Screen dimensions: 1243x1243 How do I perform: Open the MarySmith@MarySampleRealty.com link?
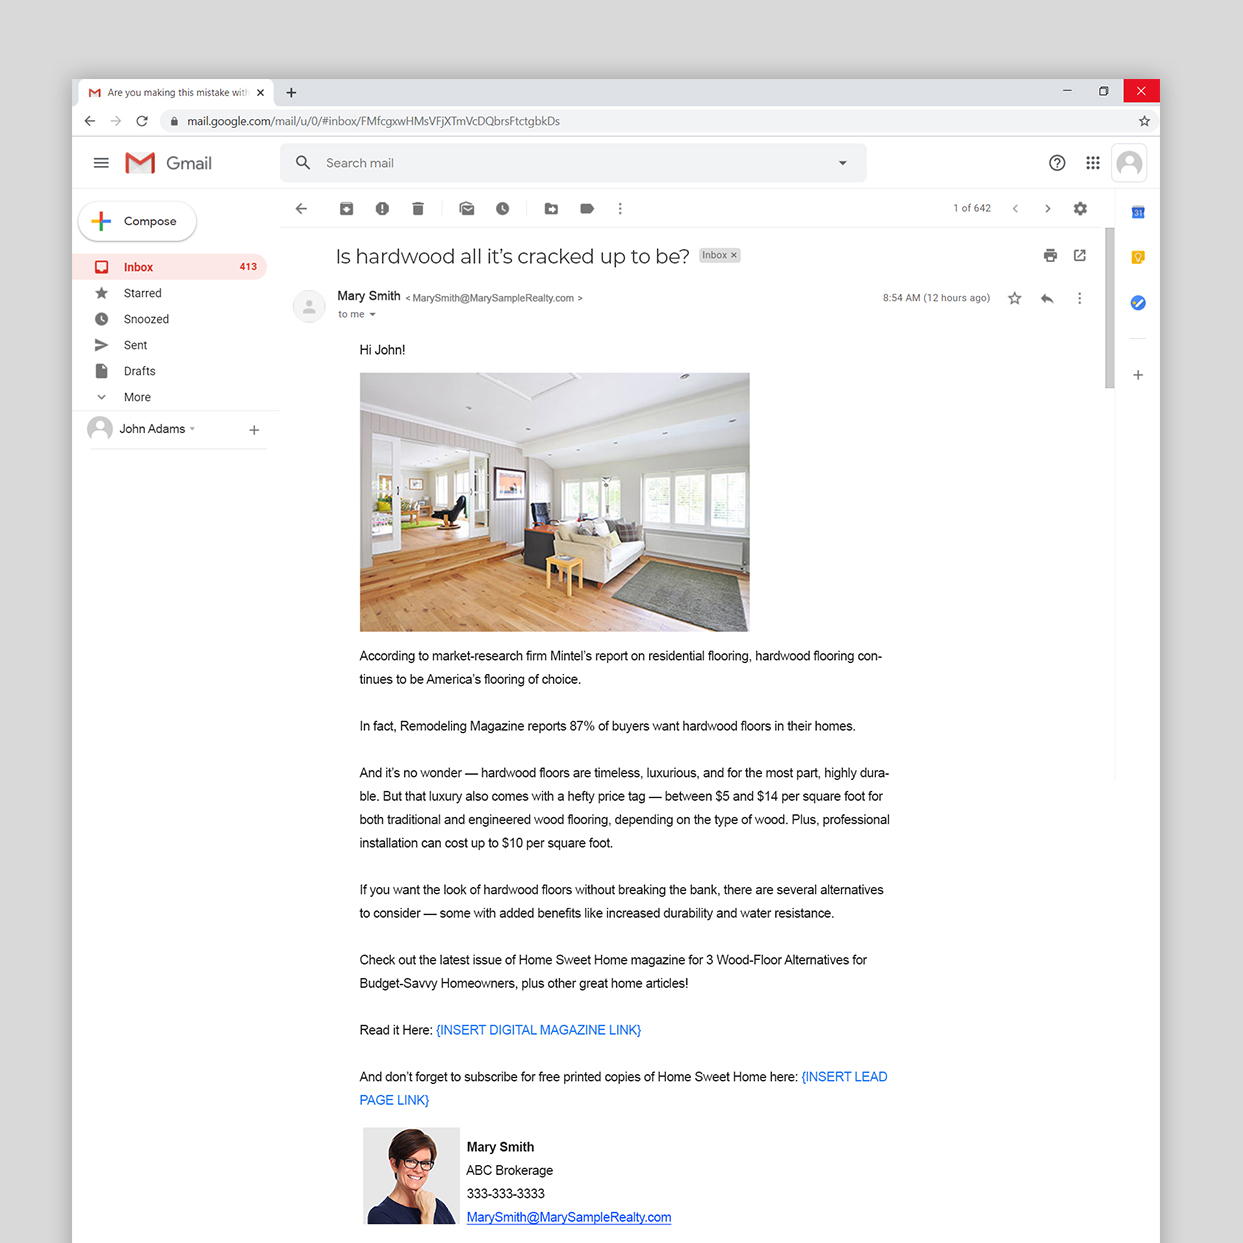point(568,1217)
